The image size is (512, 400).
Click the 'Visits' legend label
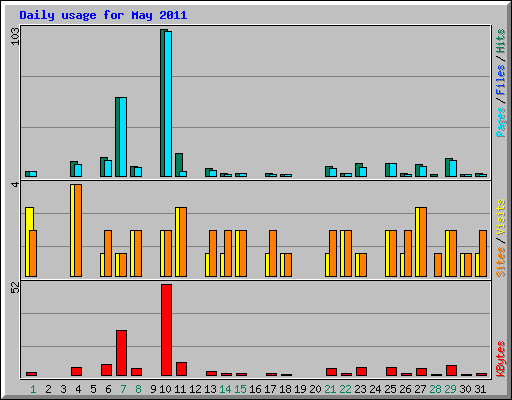coord(501,217)
